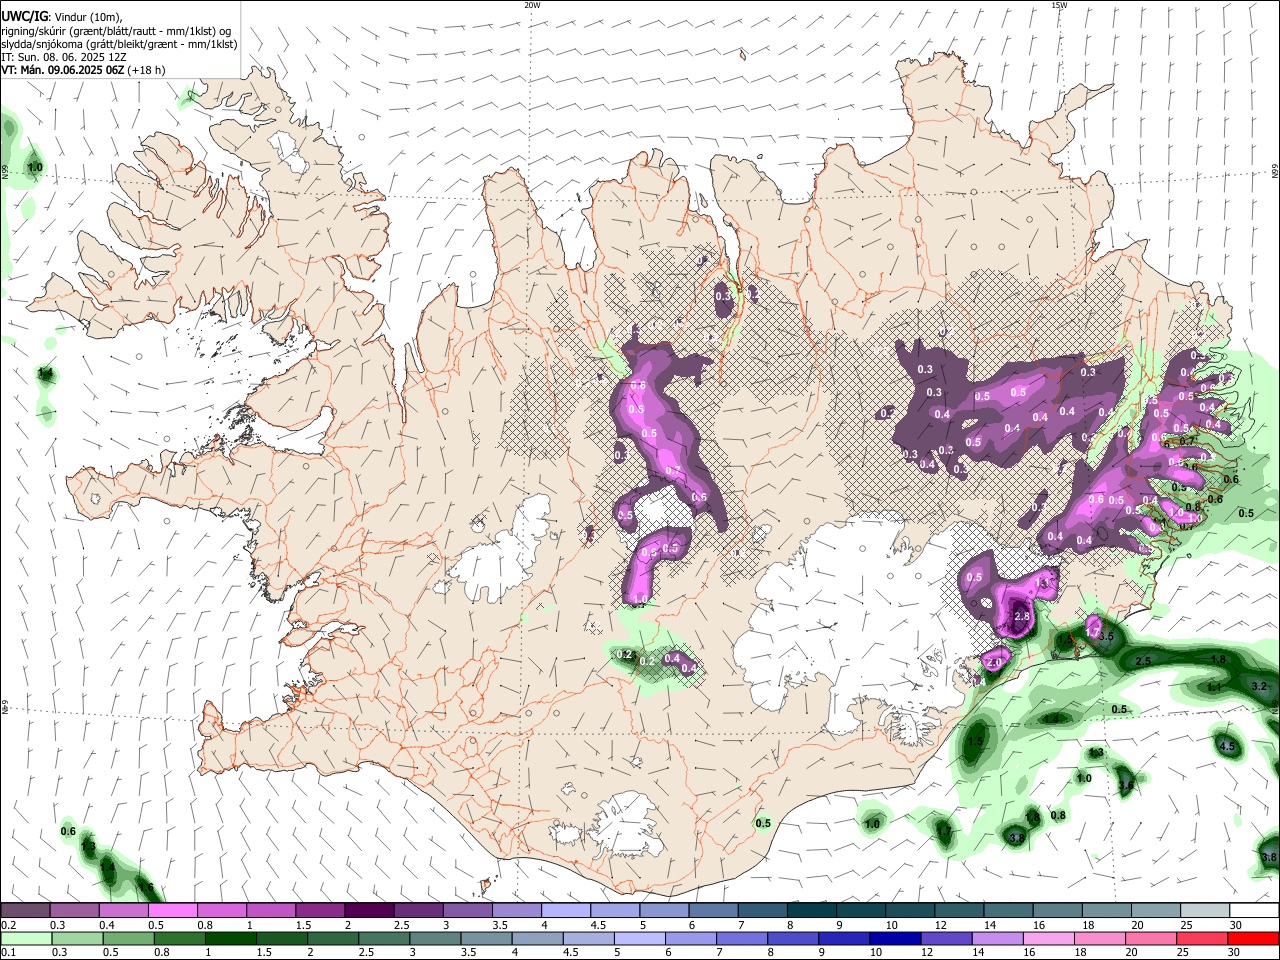Click the '20W' longitude label
Screen dimensions: 1280x960
pos(532,5)
